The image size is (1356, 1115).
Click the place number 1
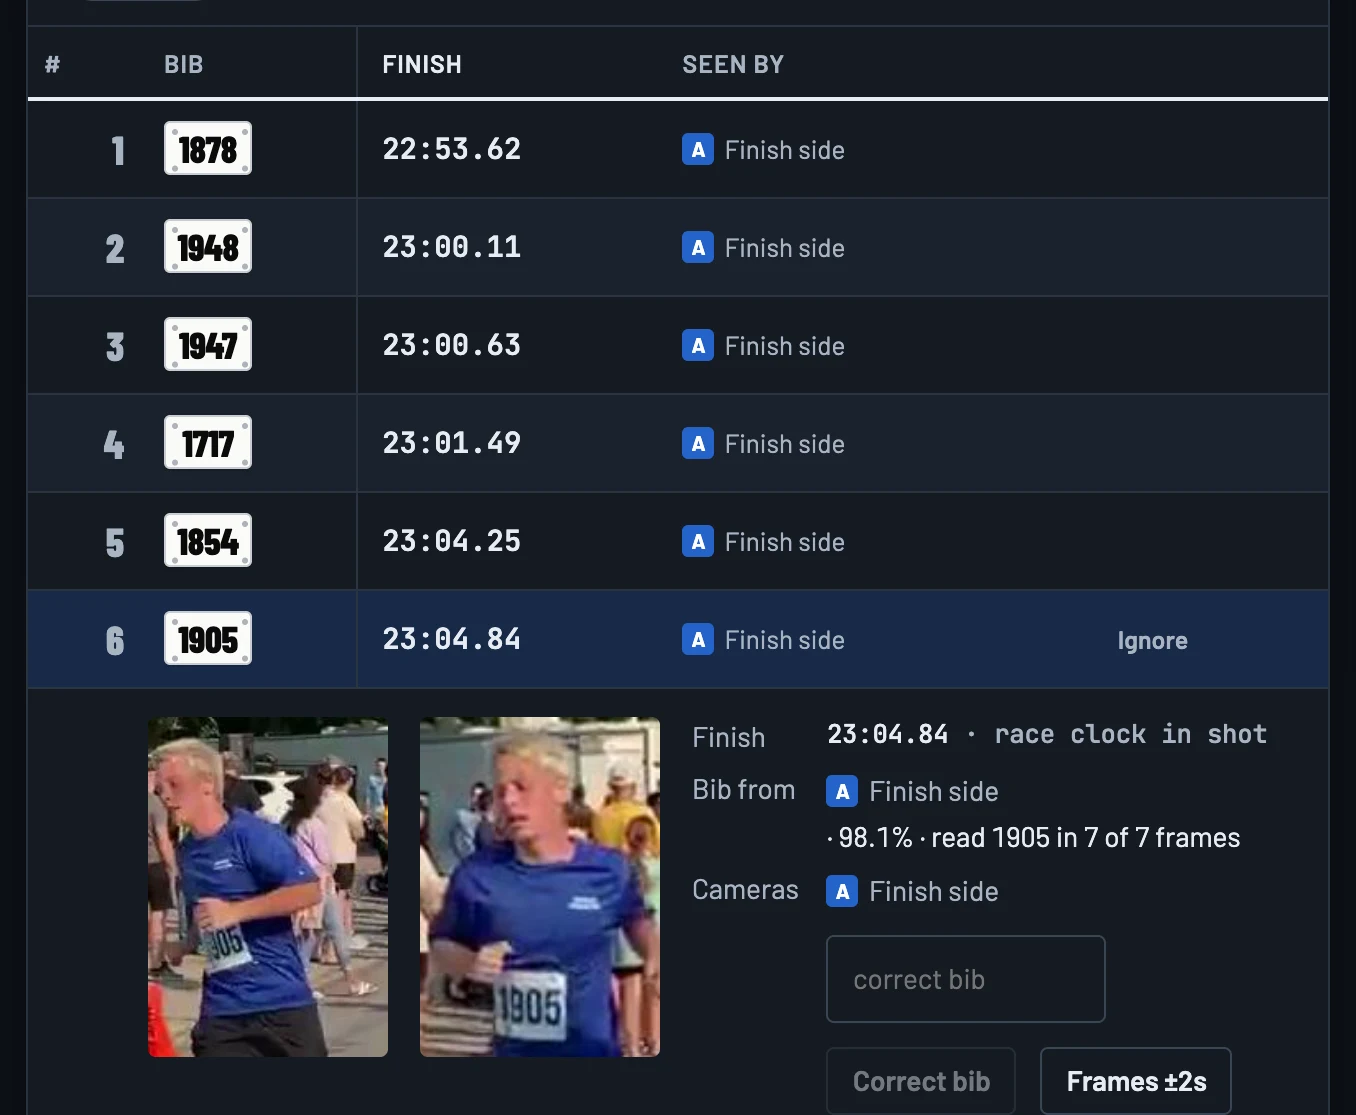[x=118, y=150]
